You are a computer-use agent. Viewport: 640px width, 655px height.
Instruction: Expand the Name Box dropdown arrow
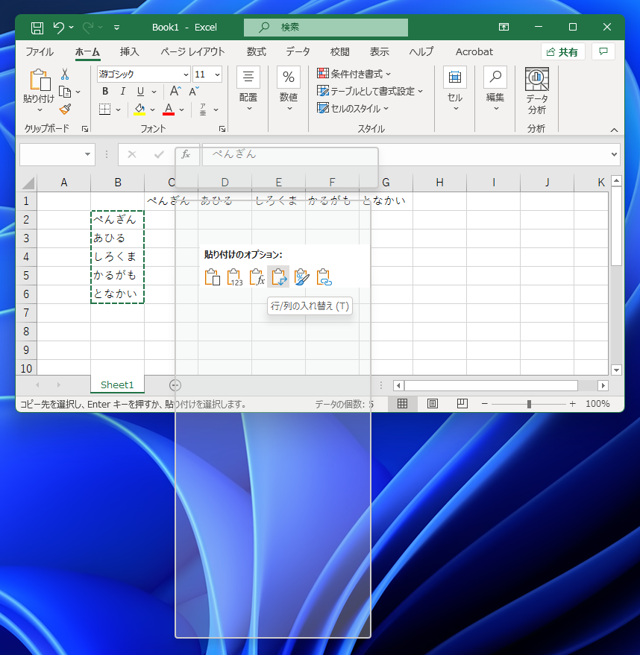pos(88,154)
